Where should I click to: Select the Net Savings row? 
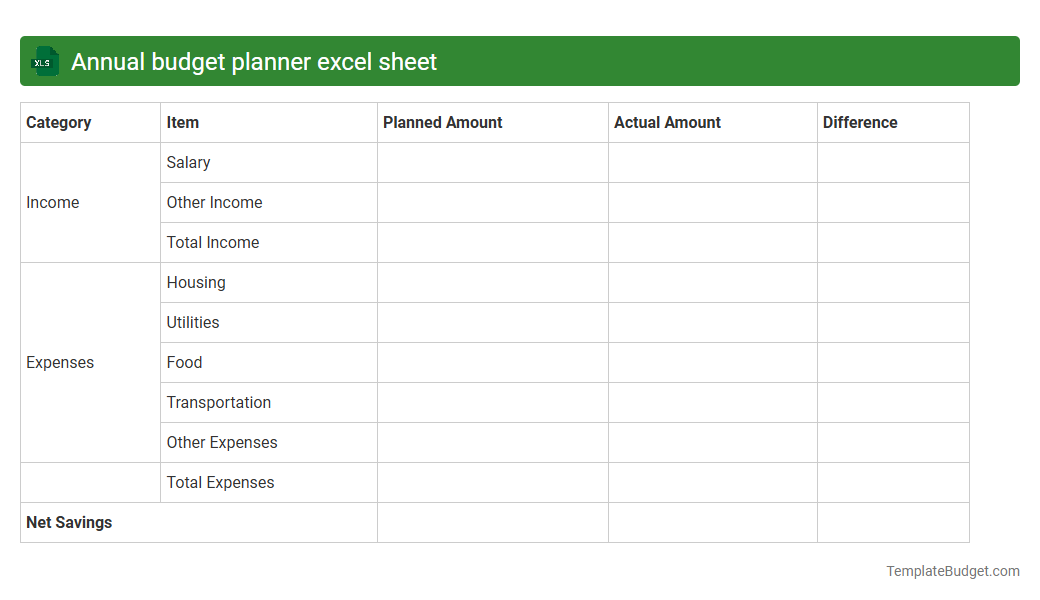(x=69, y=522)
